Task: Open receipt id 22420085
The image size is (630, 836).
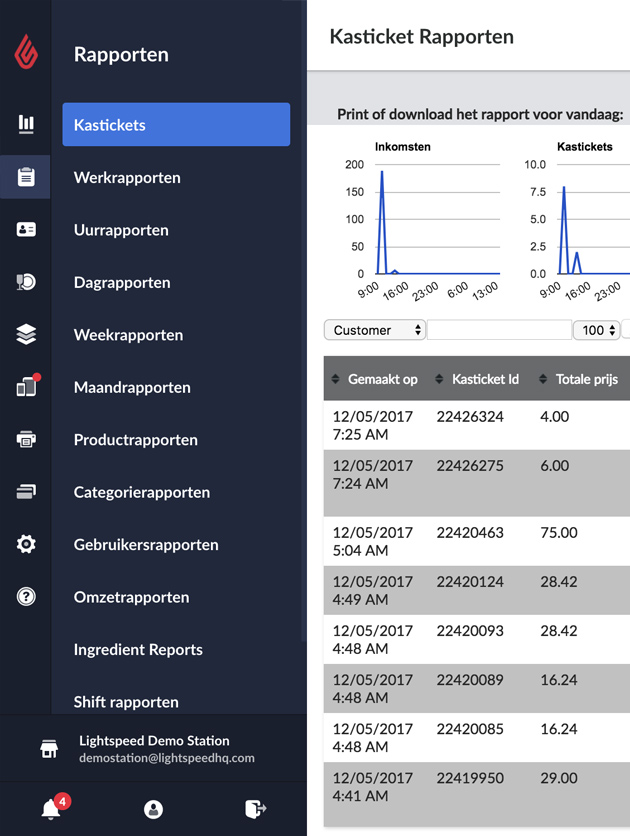Action: pyautogui.click(x=470, y=729)
